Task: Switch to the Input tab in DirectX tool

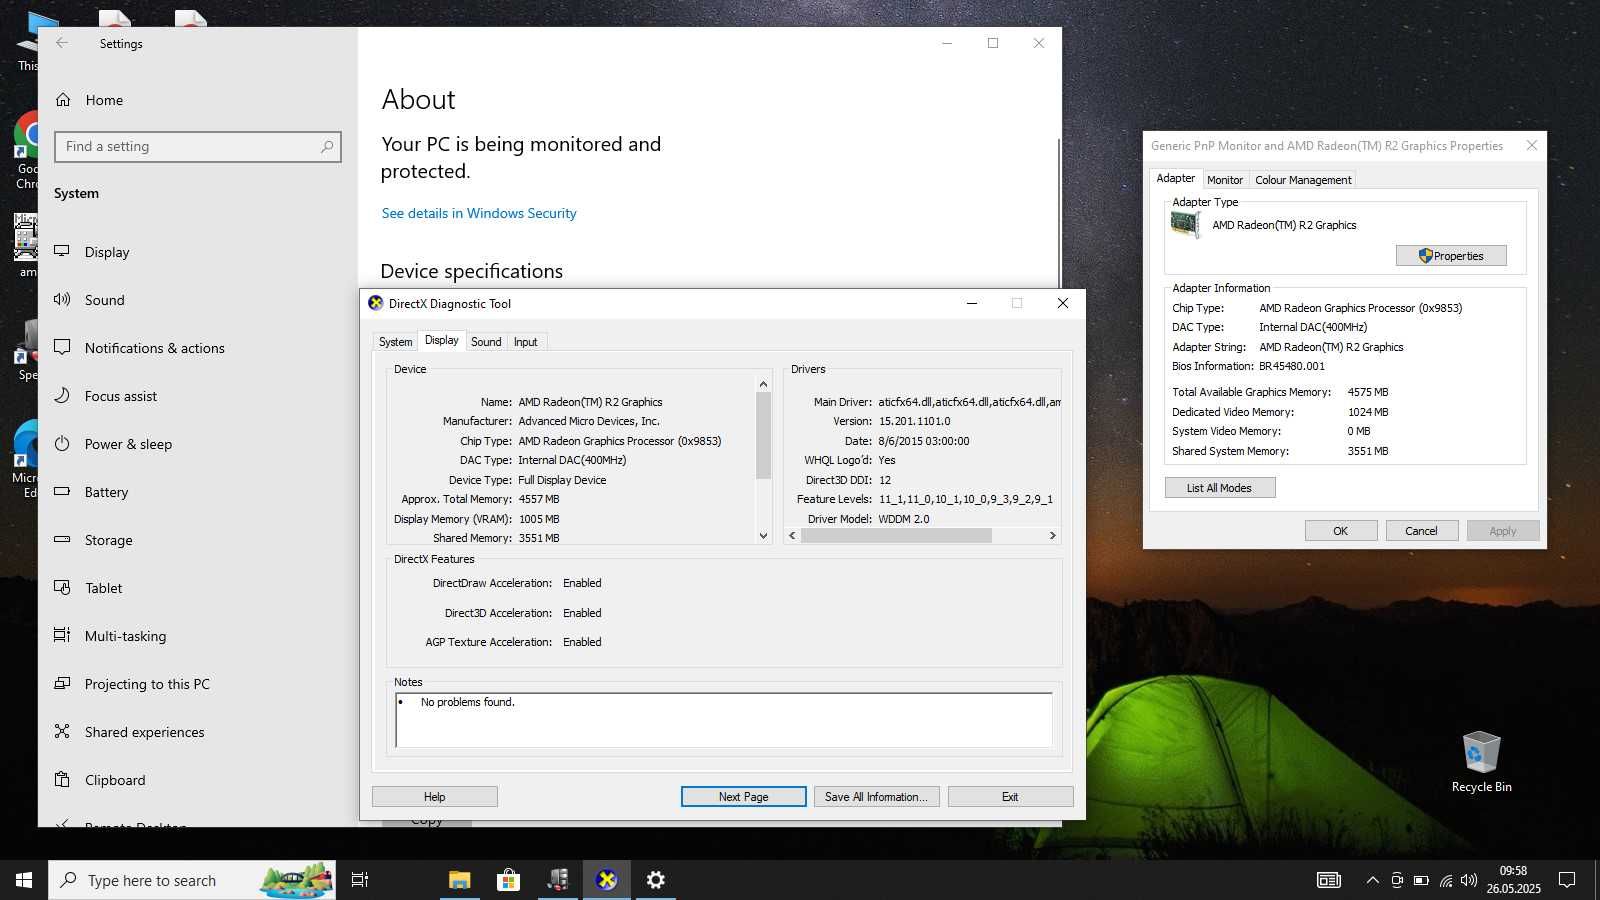Action: pyautogui.click(x=525, y=342)
